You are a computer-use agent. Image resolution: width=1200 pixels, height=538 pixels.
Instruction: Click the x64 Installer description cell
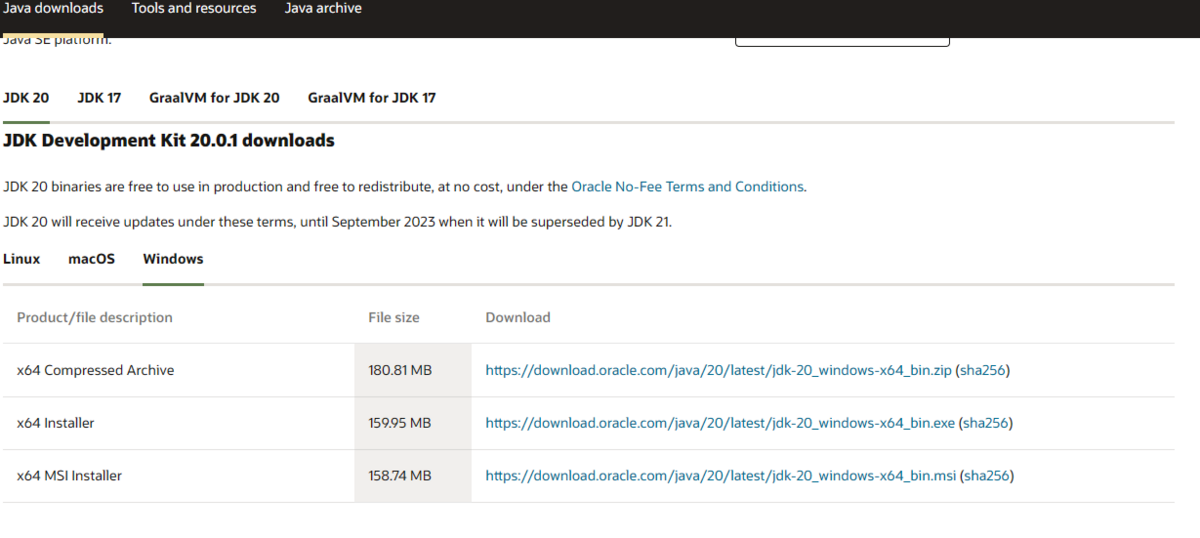(178, 423)
